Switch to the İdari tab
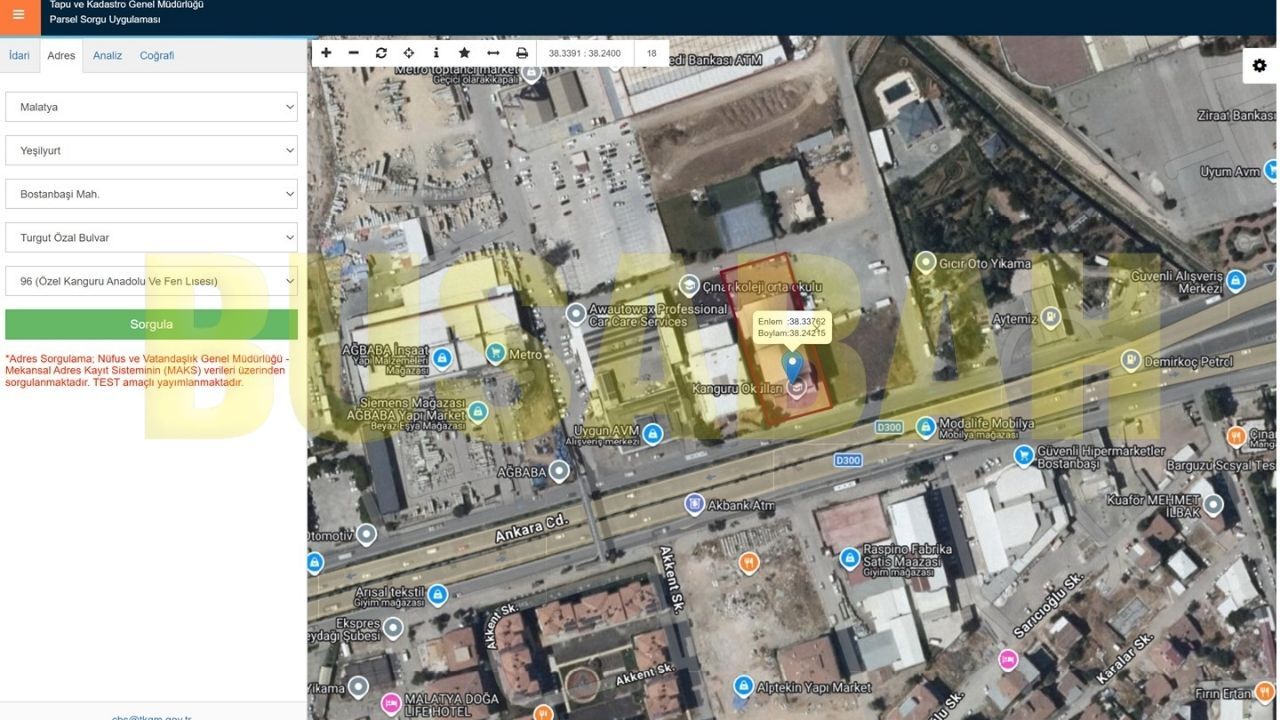The width and height of the screenshot is (1280, 720). [x=19, y=56]
